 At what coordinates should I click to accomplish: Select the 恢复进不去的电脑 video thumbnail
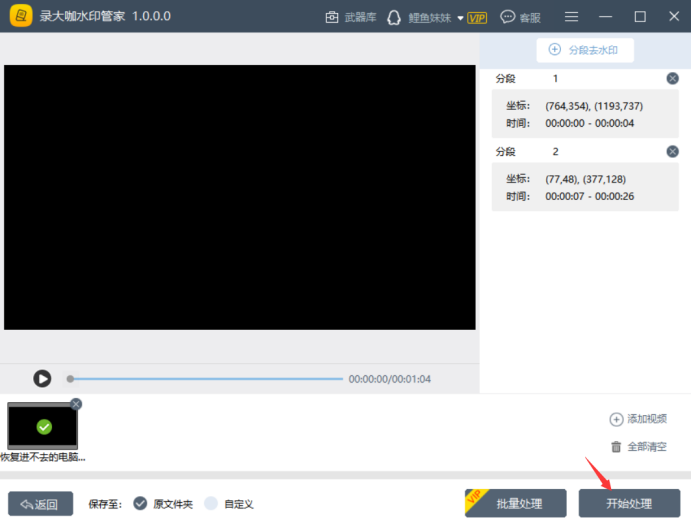[42, 426]
